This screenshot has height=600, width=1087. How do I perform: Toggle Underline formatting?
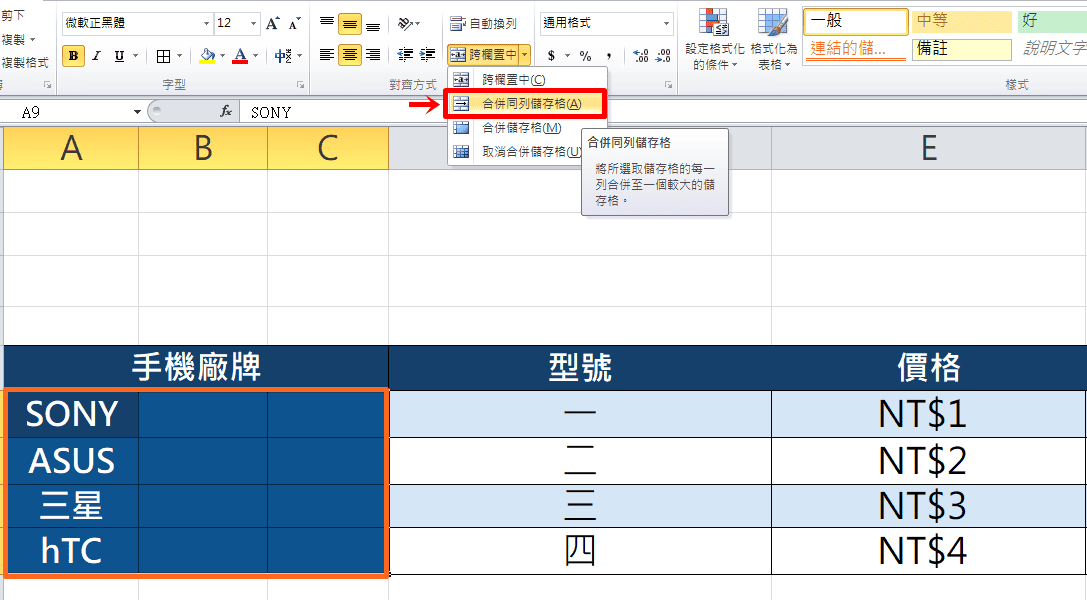tap(119, 55)
